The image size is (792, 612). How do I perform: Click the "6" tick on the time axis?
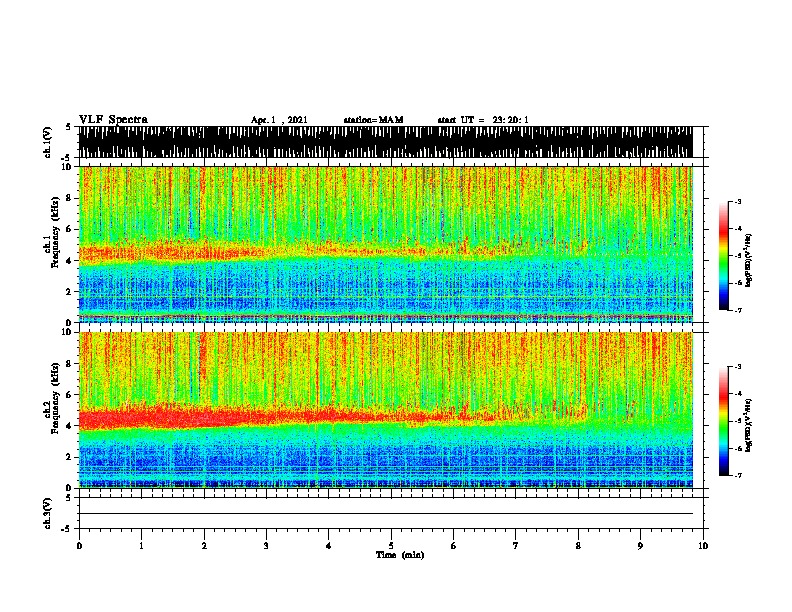[454, 546]
